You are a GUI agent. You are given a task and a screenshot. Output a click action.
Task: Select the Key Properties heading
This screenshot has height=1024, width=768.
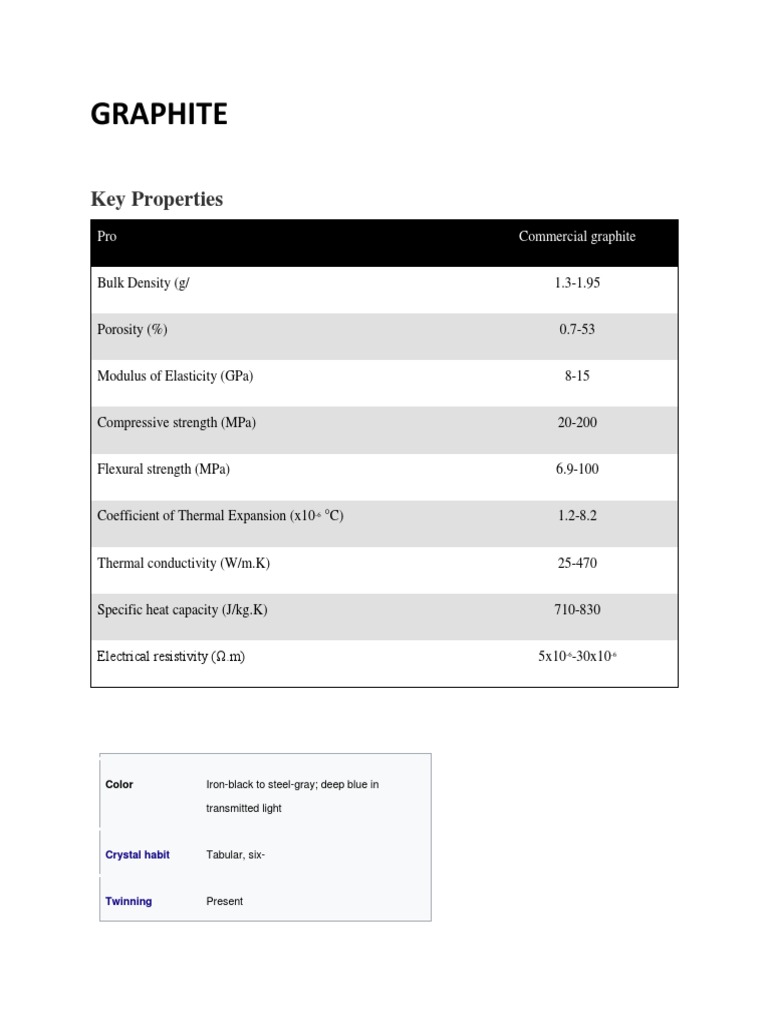point(157,199)
